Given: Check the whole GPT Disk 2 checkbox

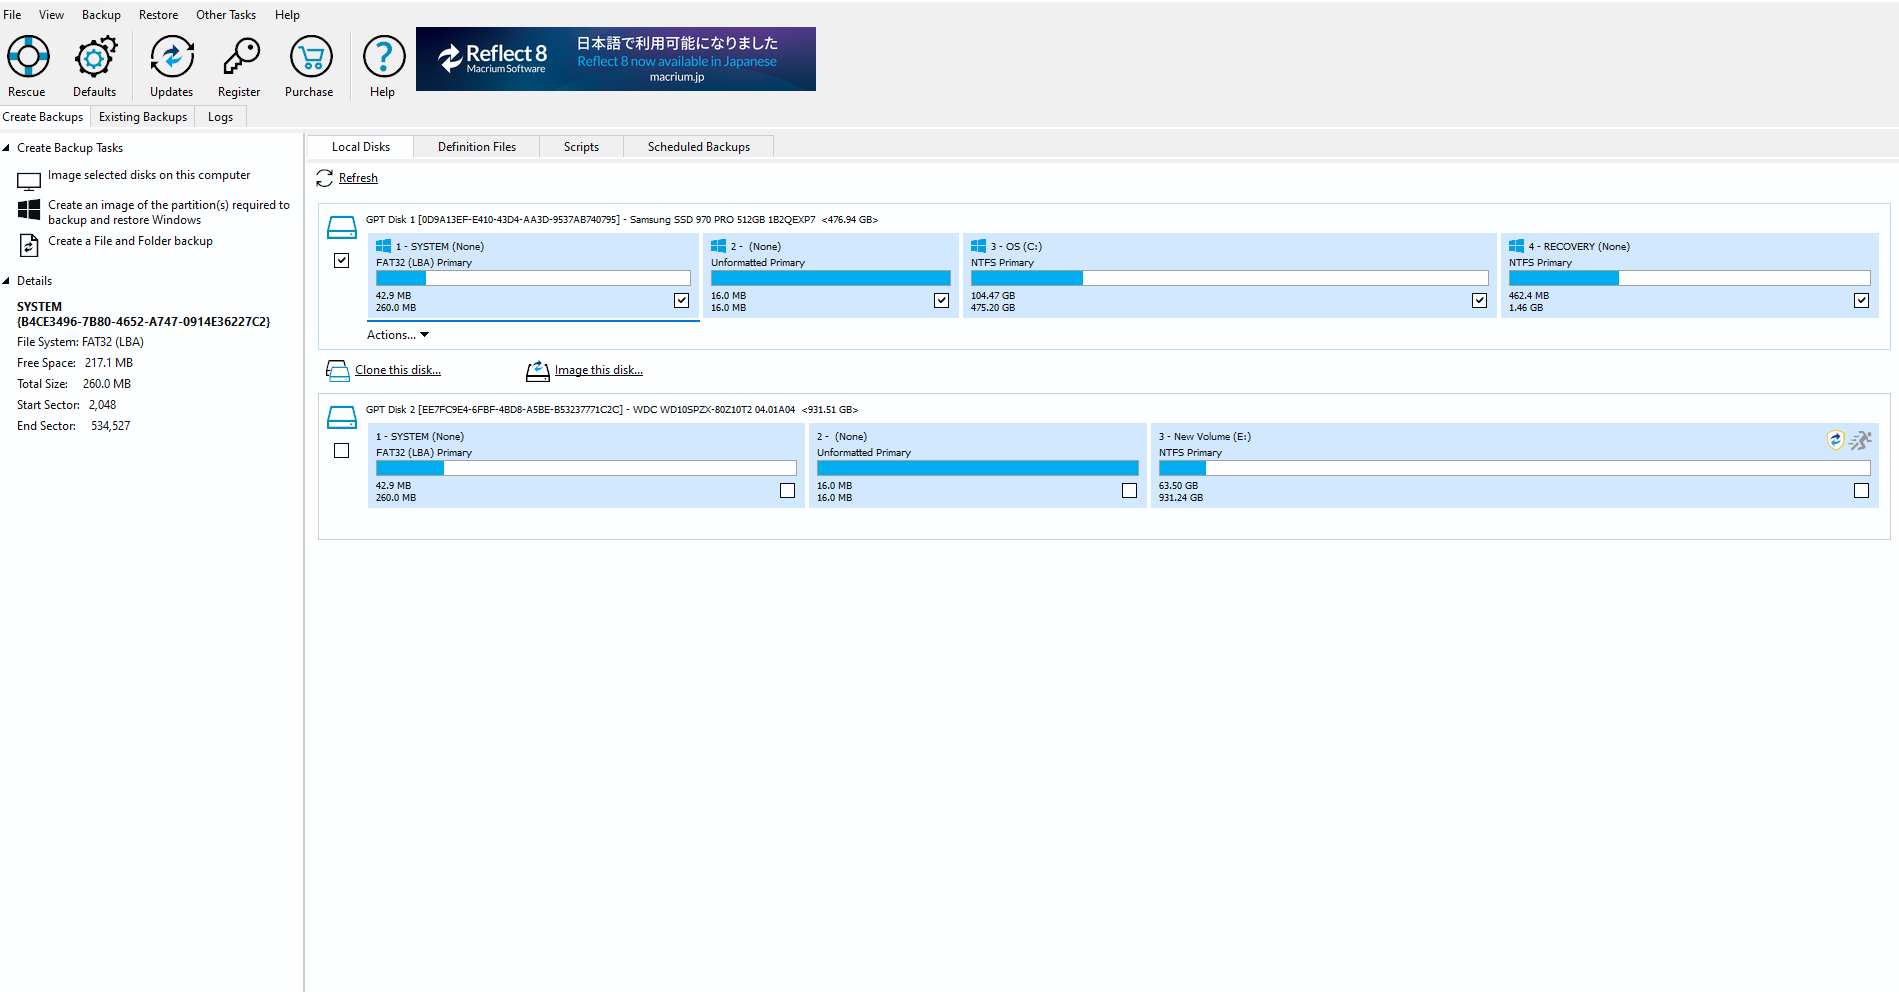Looking at the screenshot, I should pyautogui.click(x=342, y=451).
